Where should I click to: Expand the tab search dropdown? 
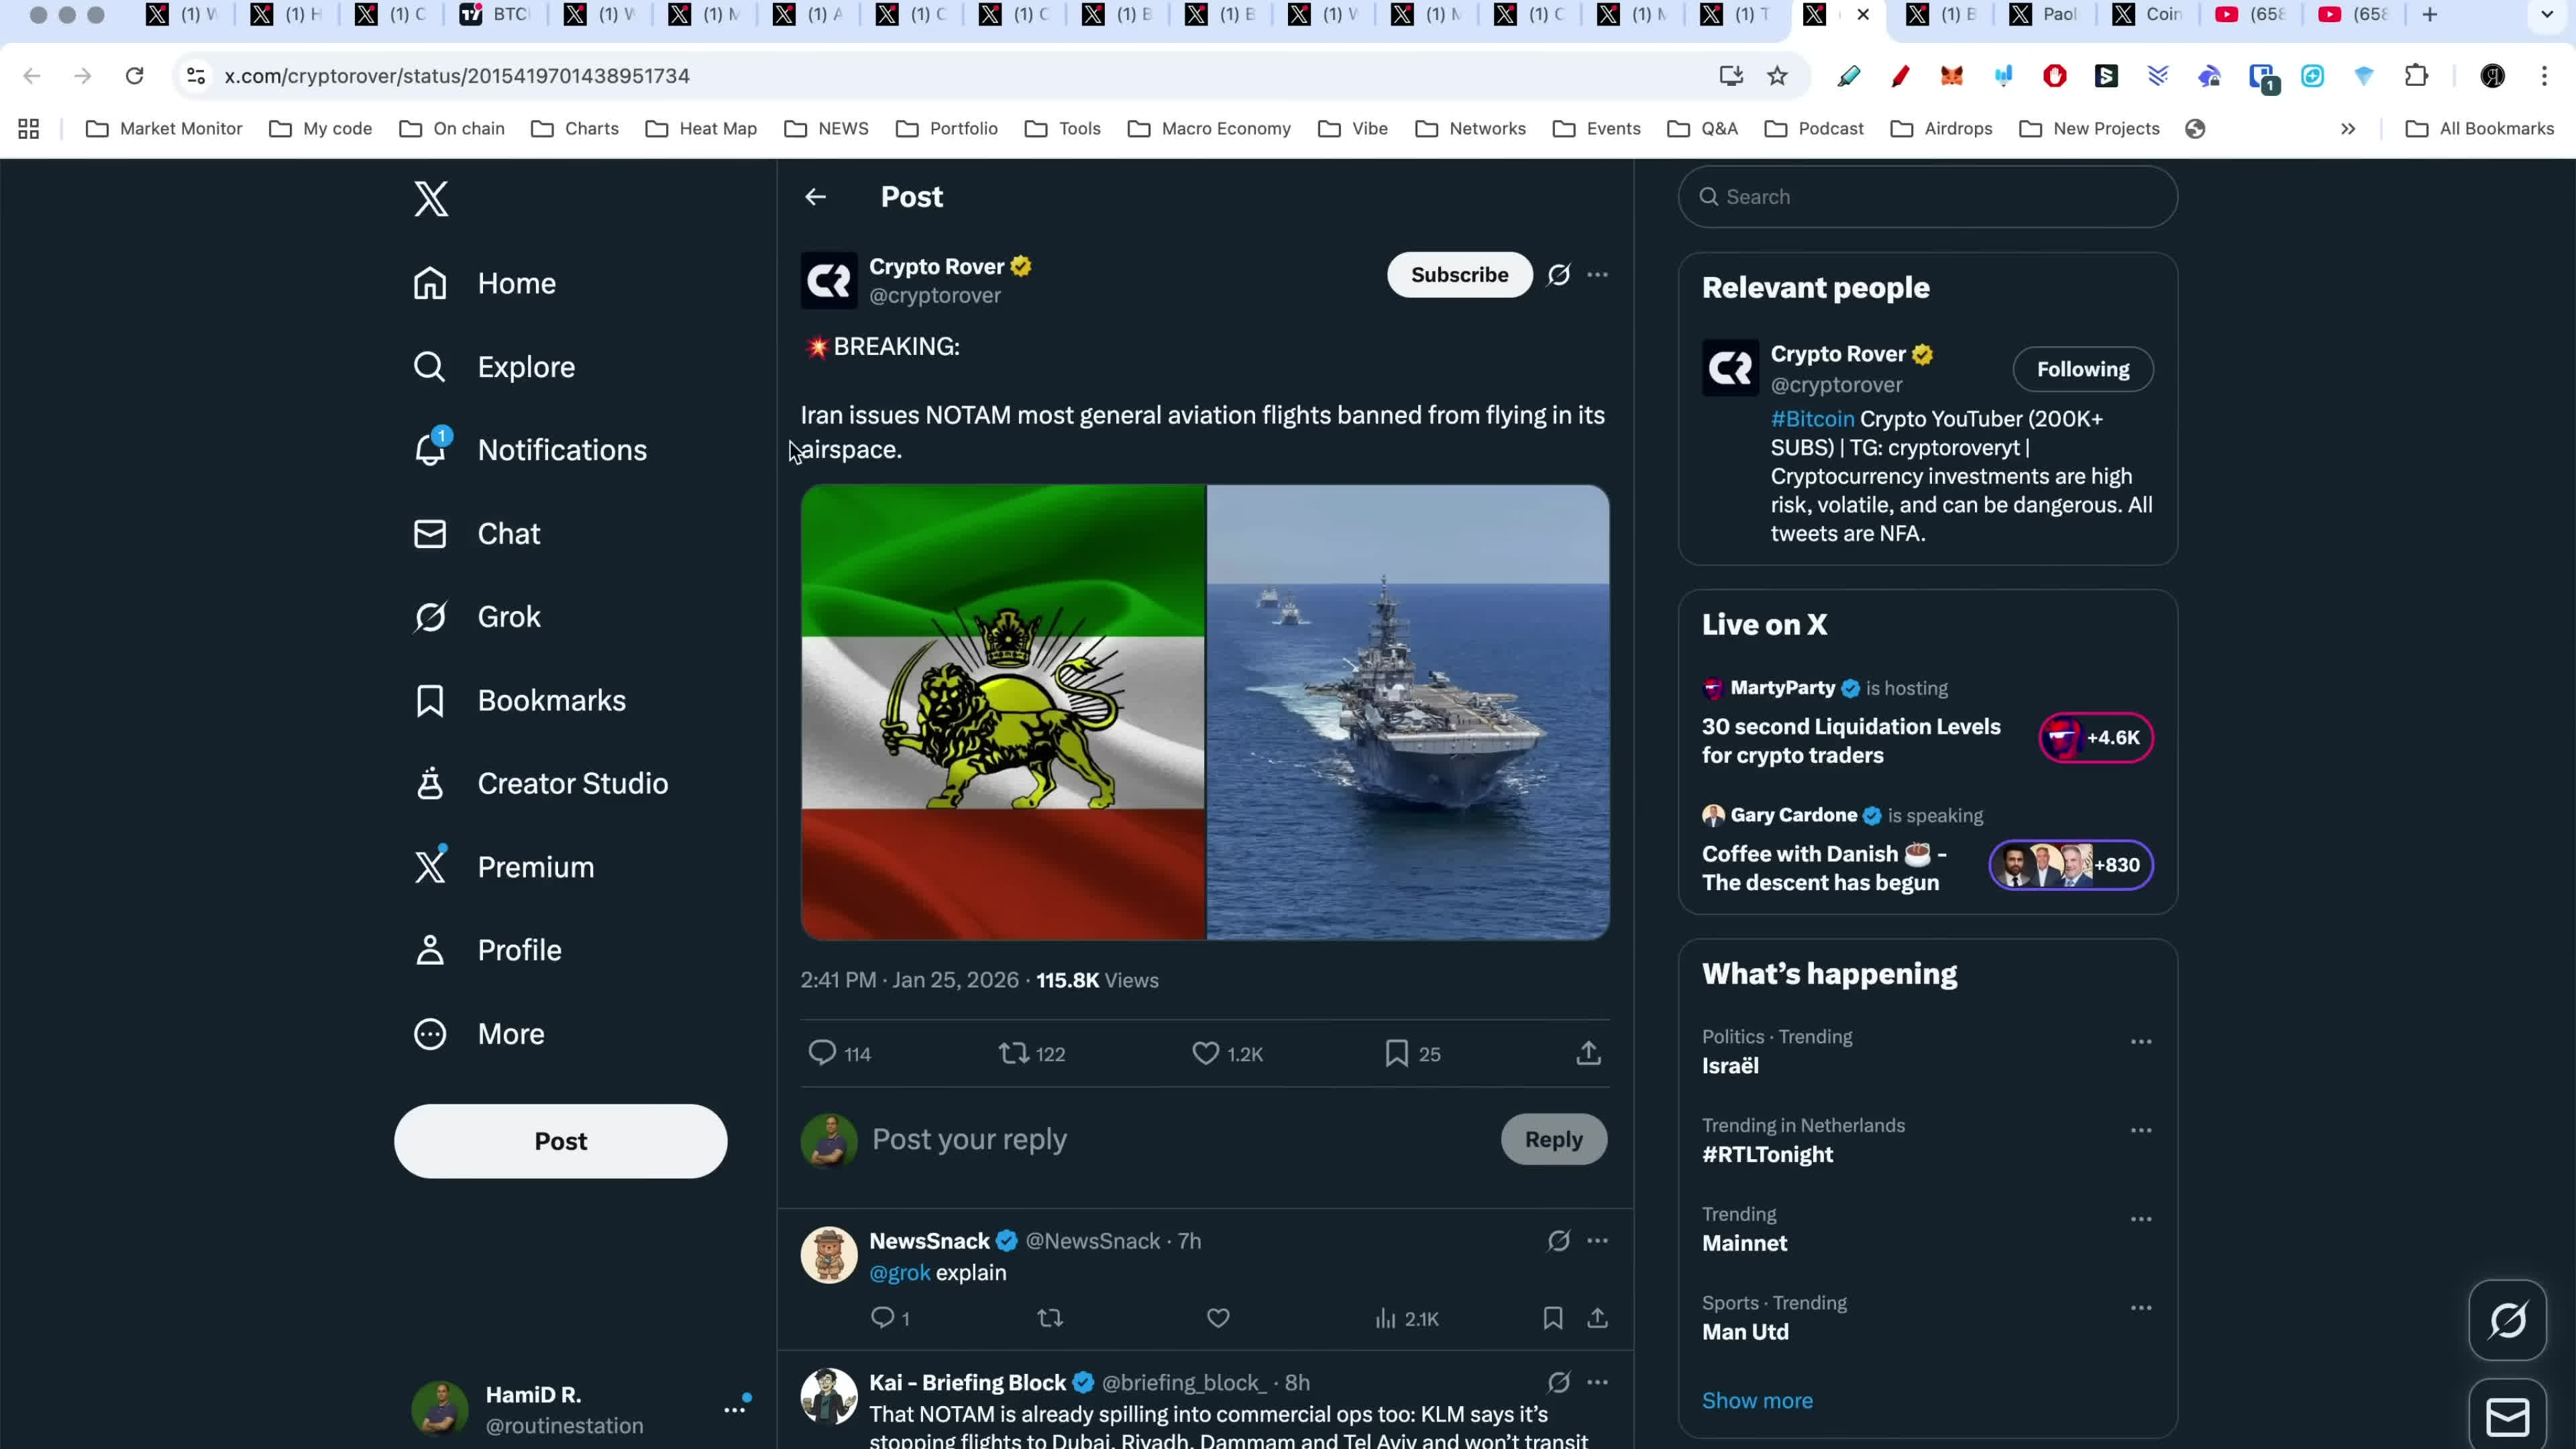pyautogui.click(x=2547, y=15)
